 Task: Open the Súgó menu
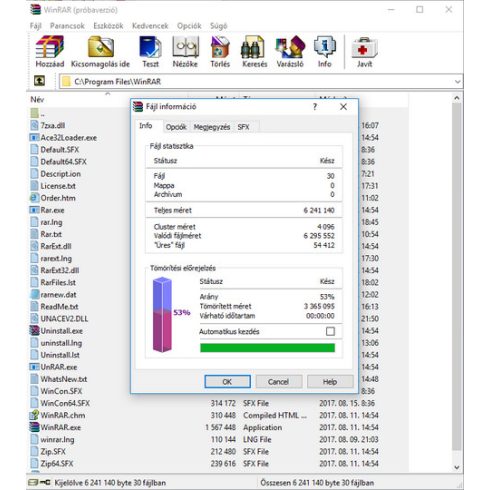click(218, 26)
